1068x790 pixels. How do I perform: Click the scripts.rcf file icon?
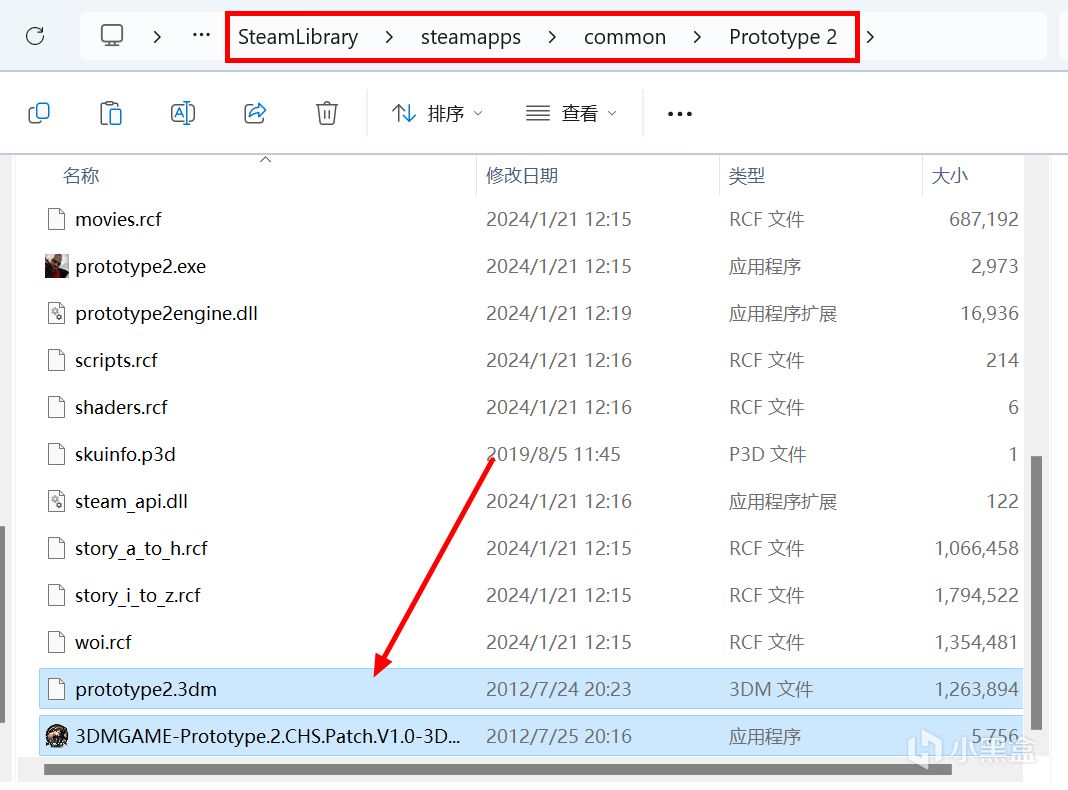coord(57,360)
